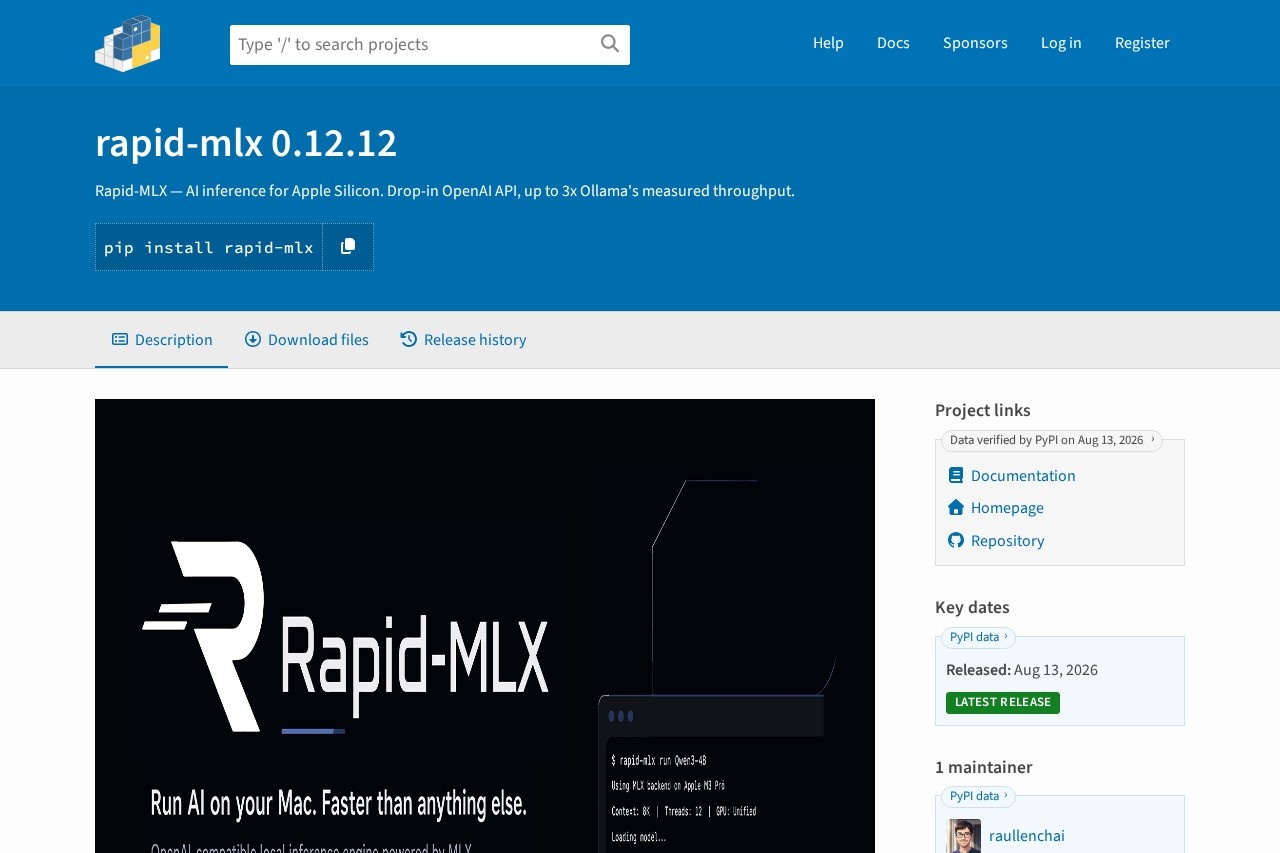Viewport: 1280px width, 853px height.
Task: Click the Download files arrow icon
Action: click(253, 339)
